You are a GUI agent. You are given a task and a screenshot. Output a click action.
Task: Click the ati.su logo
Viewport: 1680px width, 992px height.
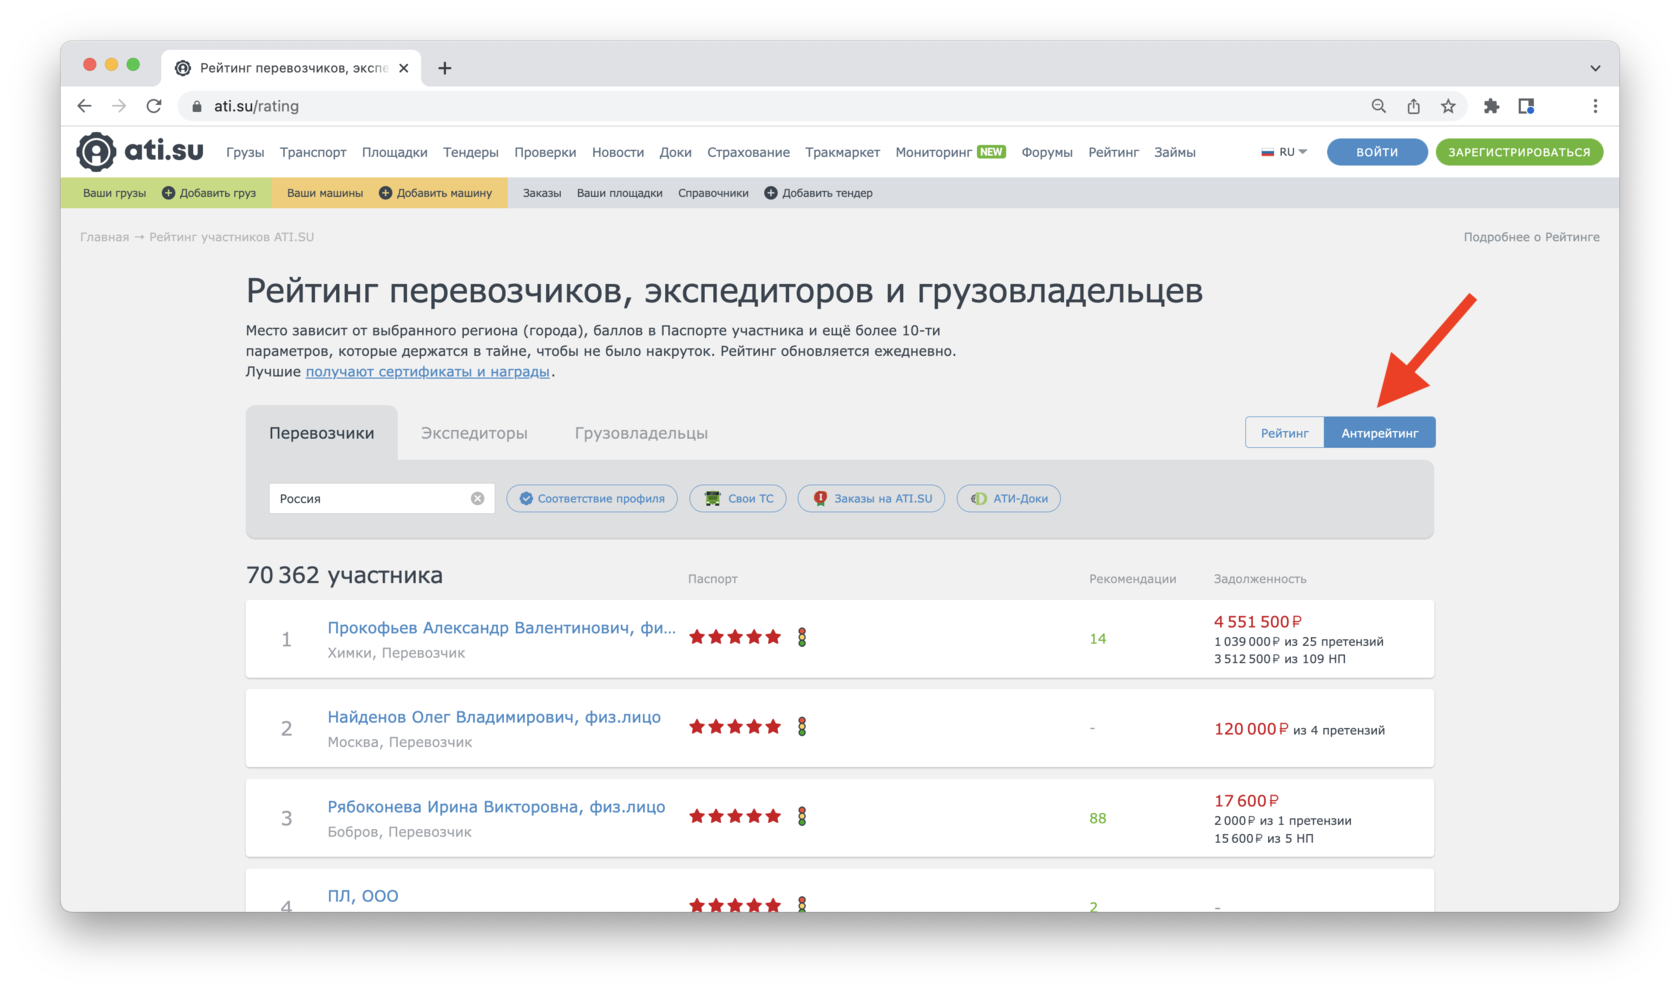point(140,152)
